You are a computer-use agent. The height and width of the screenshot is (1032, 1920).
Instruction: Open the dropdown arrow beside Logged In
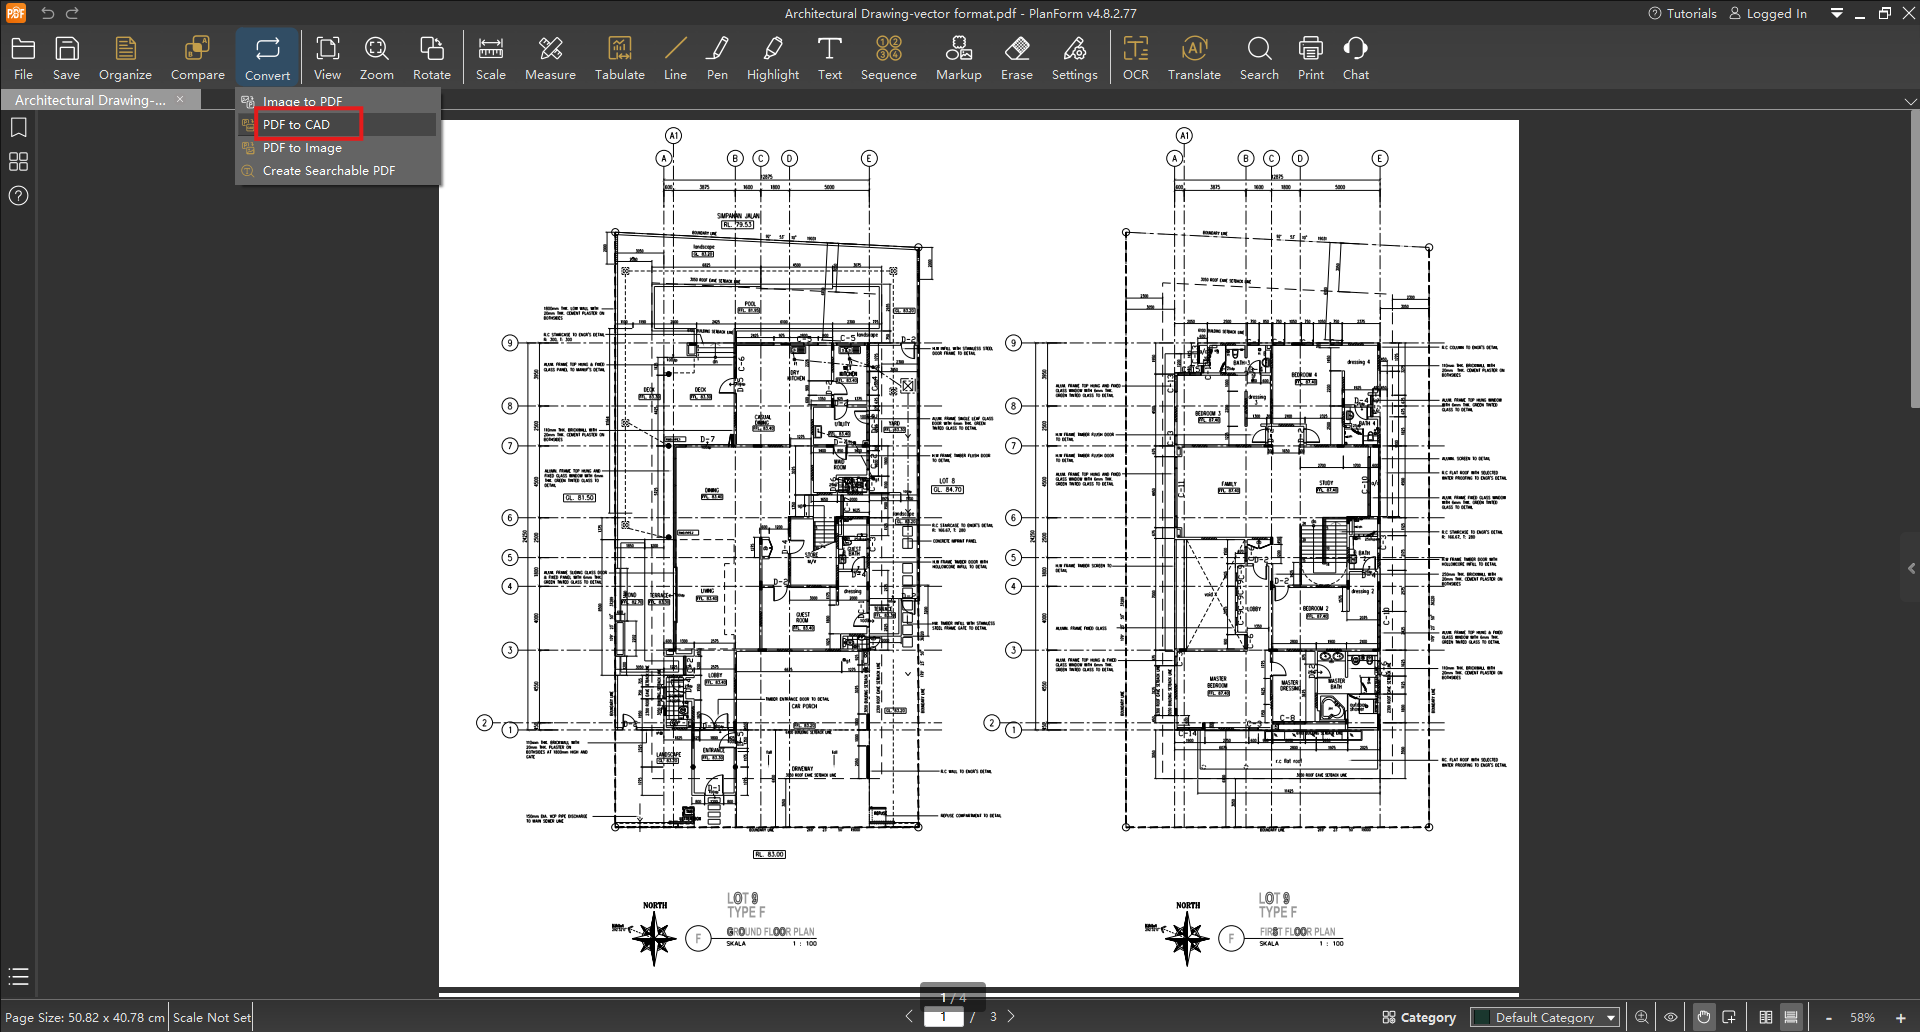(1836, 13)
